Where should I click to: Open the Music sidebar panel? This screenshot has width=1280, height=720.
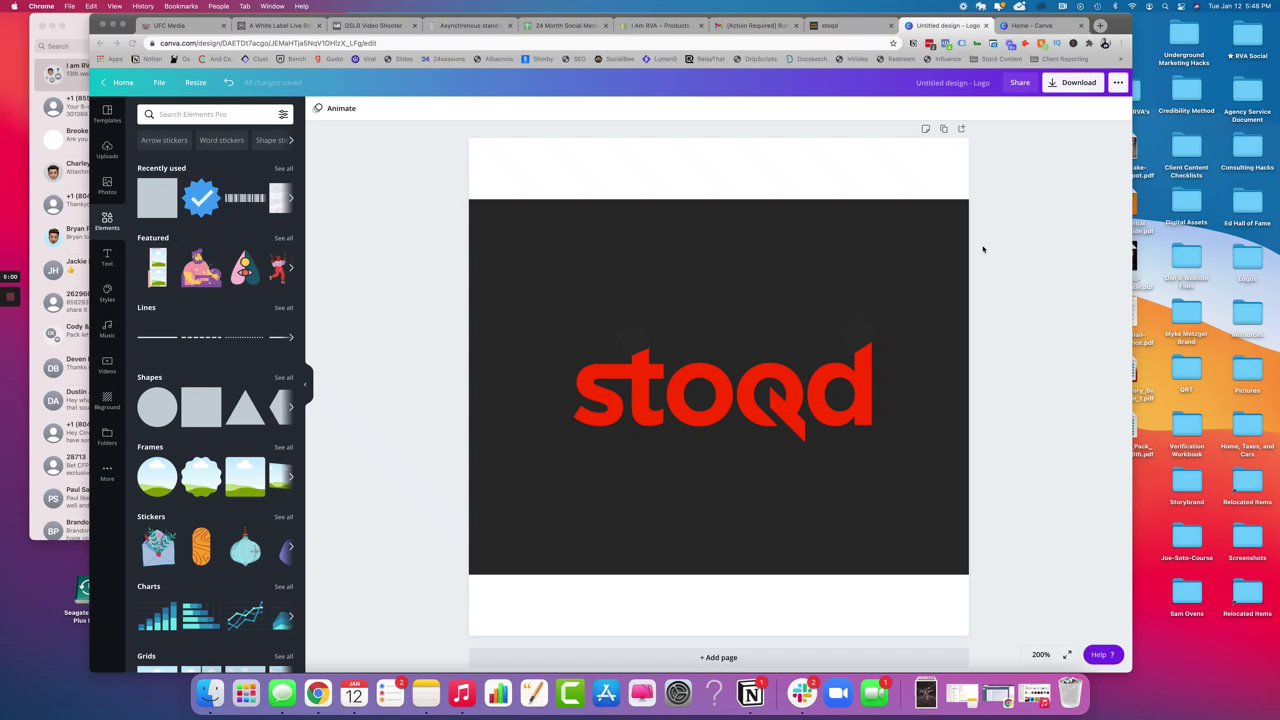click(107, 329)
